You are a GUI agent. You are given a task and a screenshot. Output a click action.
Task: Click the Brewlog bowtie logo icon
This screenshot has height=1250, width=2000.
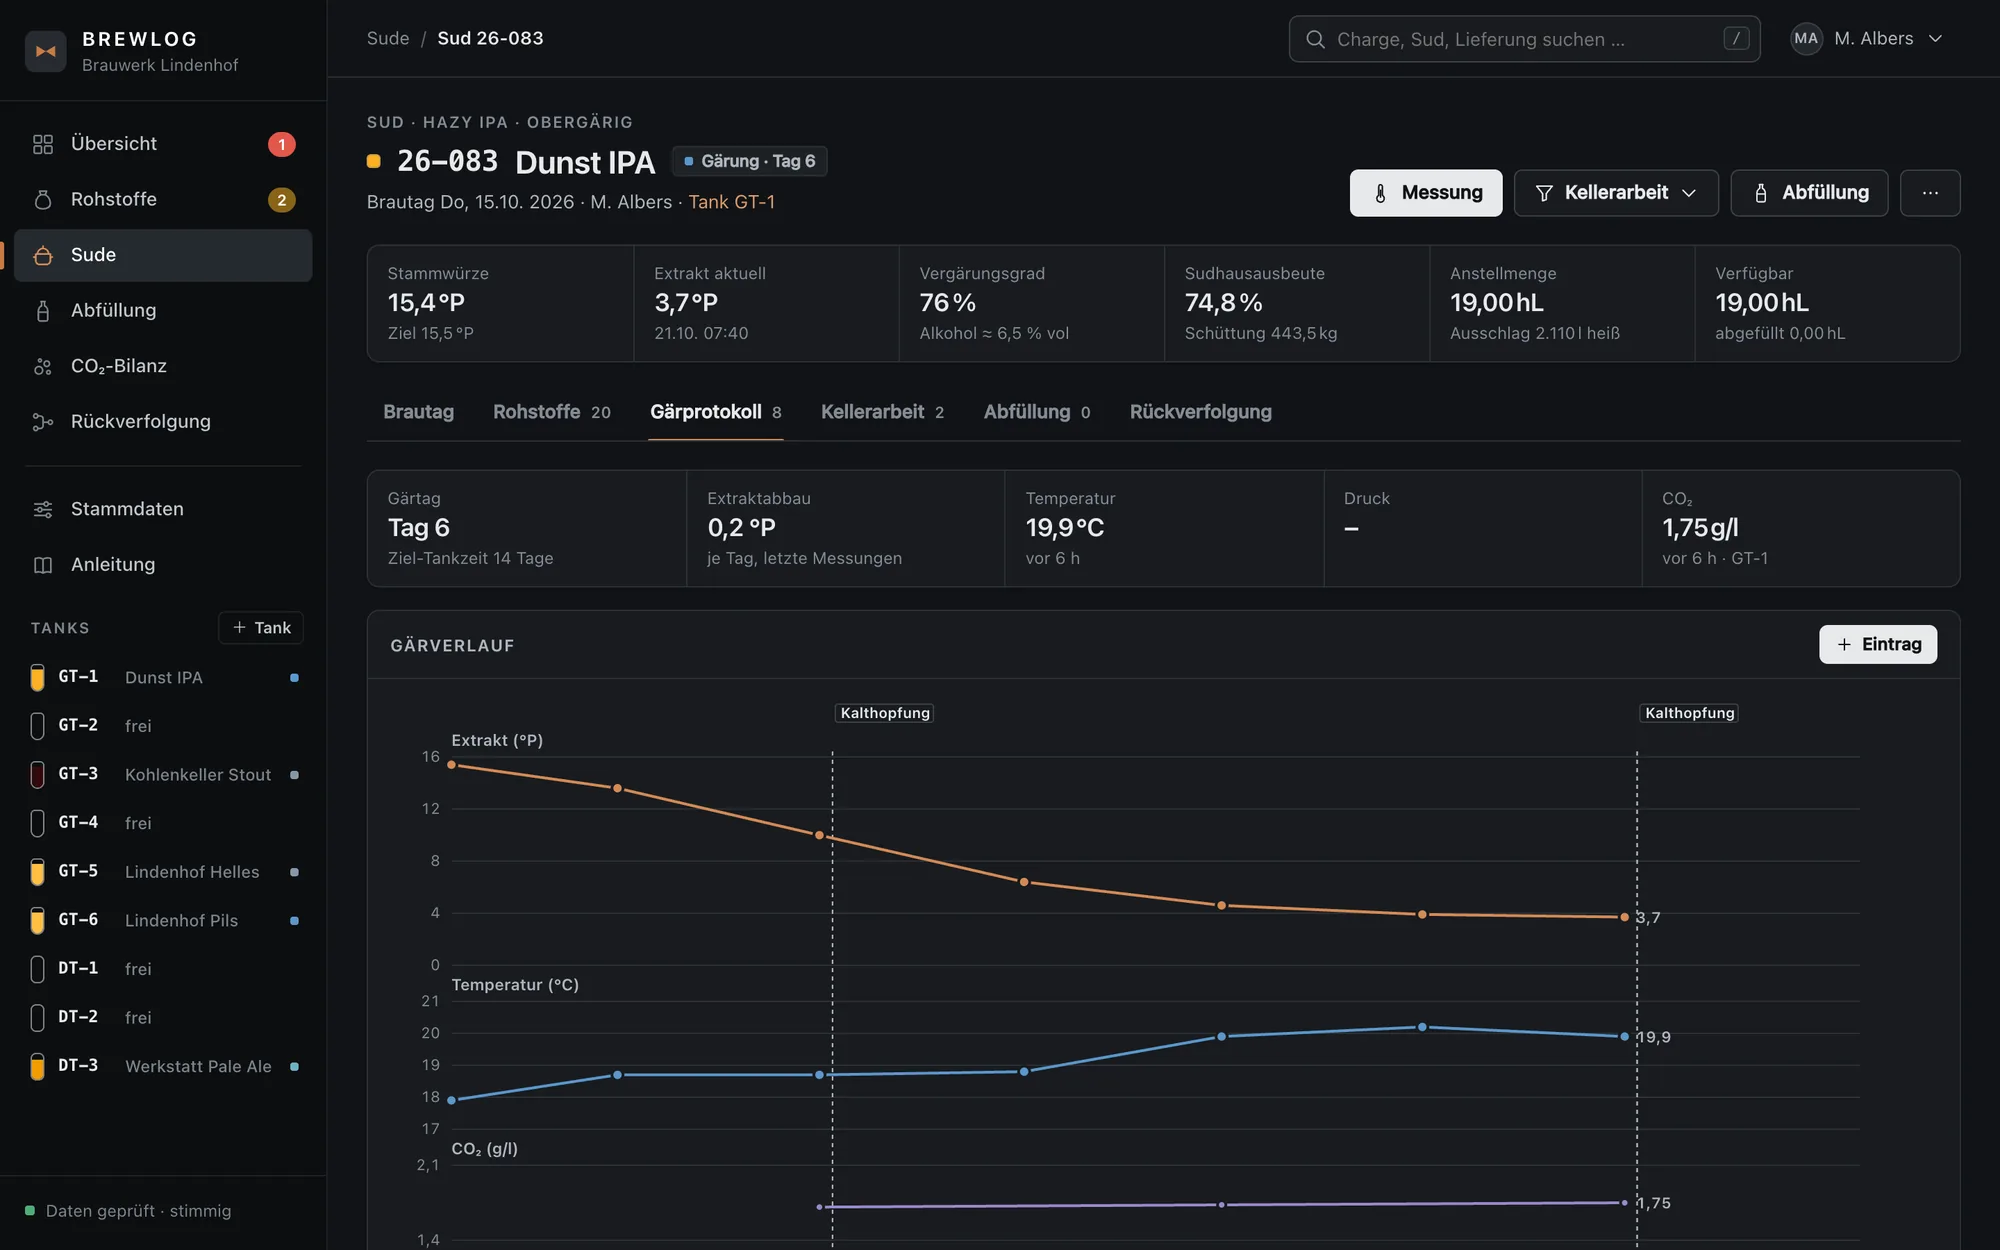pyautogui.click(x=46, y=51)
